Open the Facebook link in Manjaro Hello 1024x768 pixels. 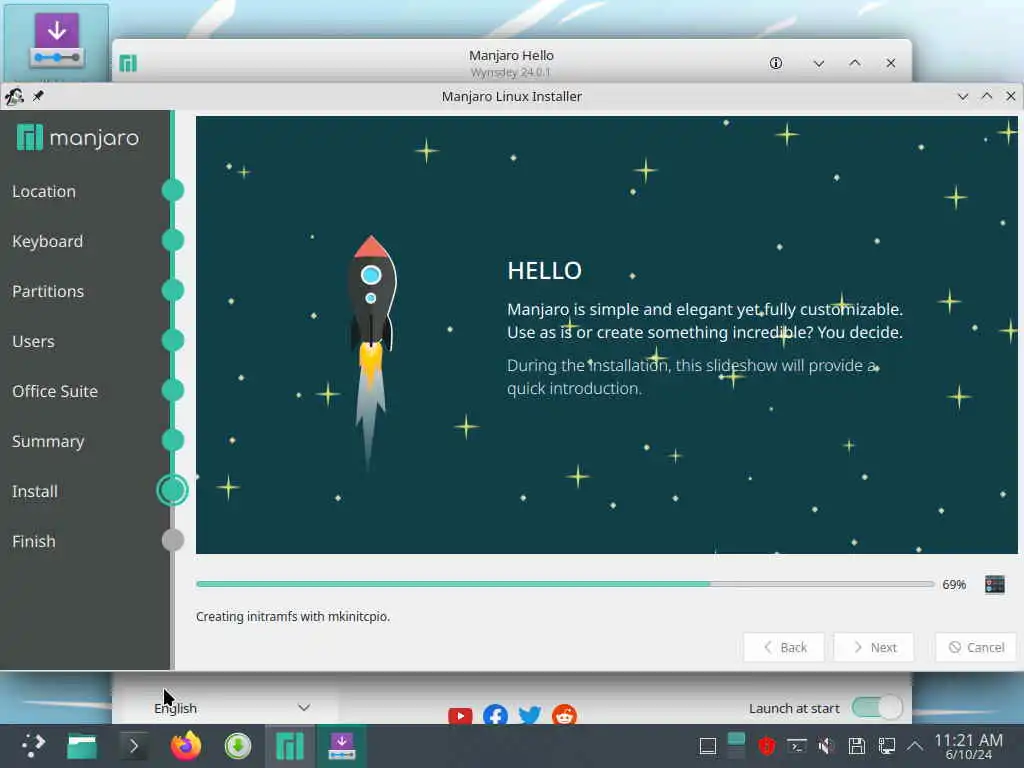(496, 714)
